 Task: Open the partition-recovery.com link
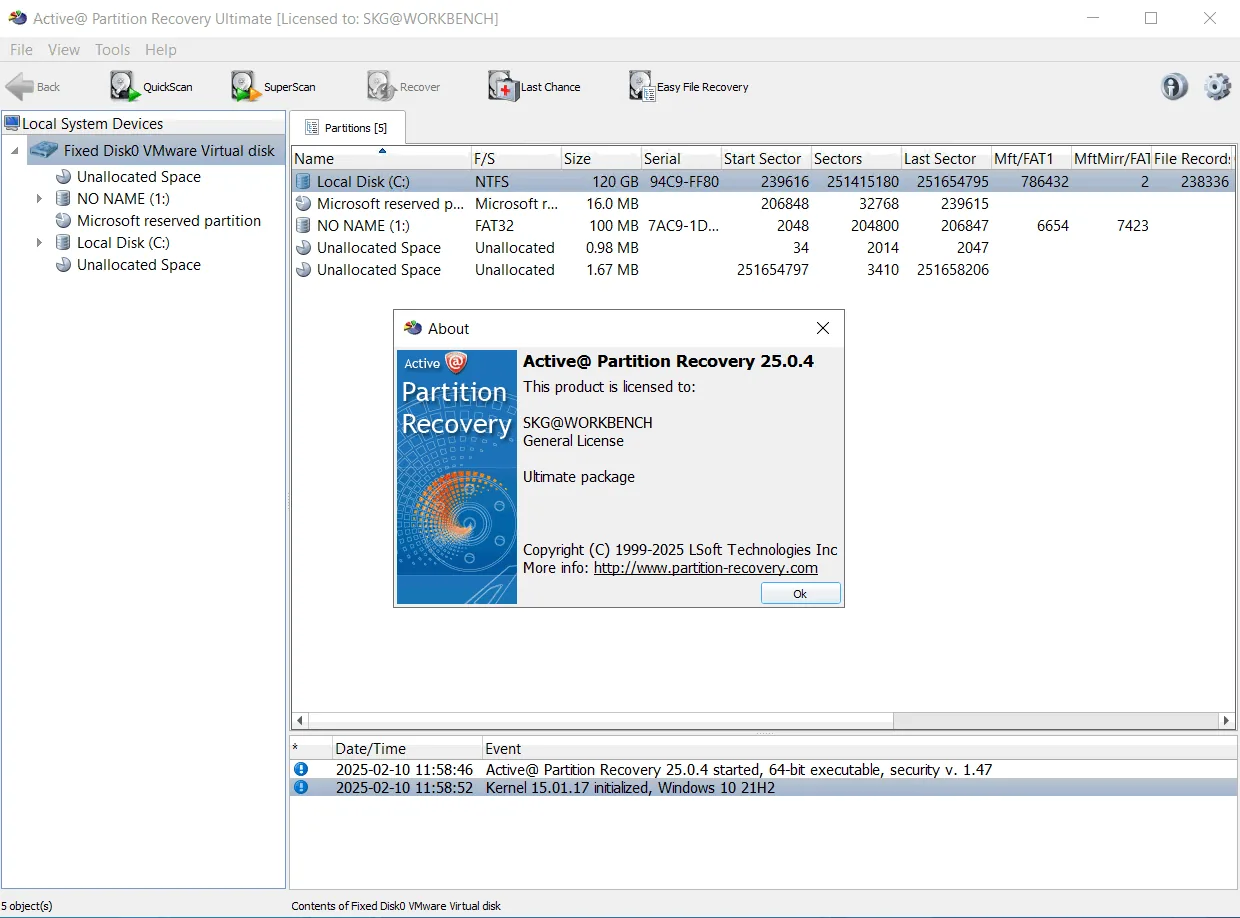(706, 568)
